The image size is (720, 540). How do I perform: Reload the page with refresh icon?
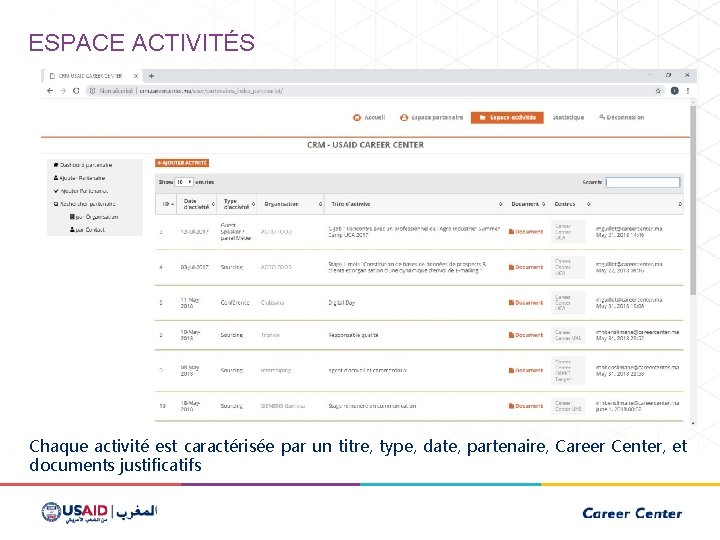point(76,91)
